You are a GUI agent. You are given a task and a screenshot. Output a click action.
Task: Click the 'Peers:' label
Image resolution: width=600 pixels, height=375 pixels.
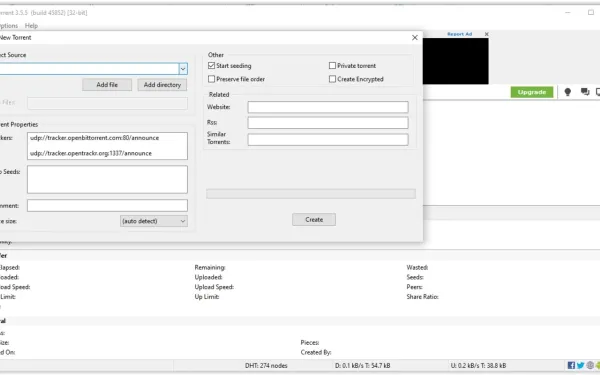(x=414, y=287)
